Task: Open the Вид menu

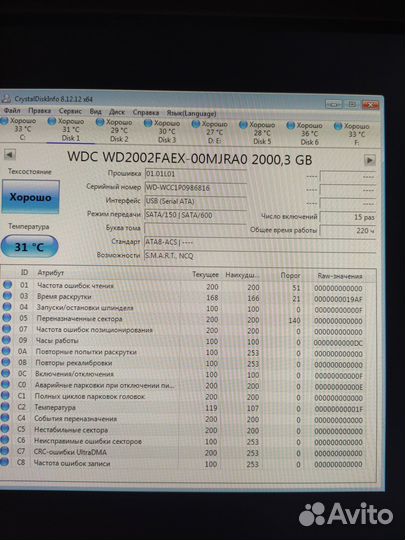Action: 95,112
